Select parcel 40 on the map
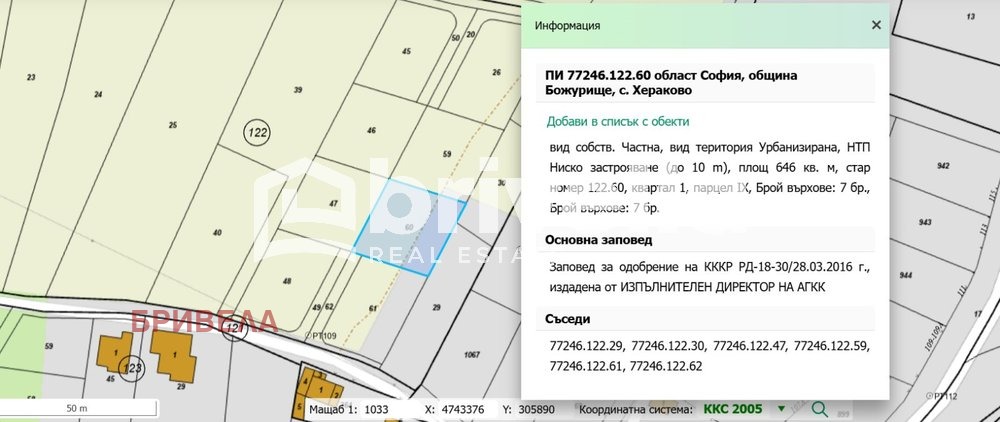This screenshot has height=422, width=1000. pyautogui.click(x=217, y=233)
